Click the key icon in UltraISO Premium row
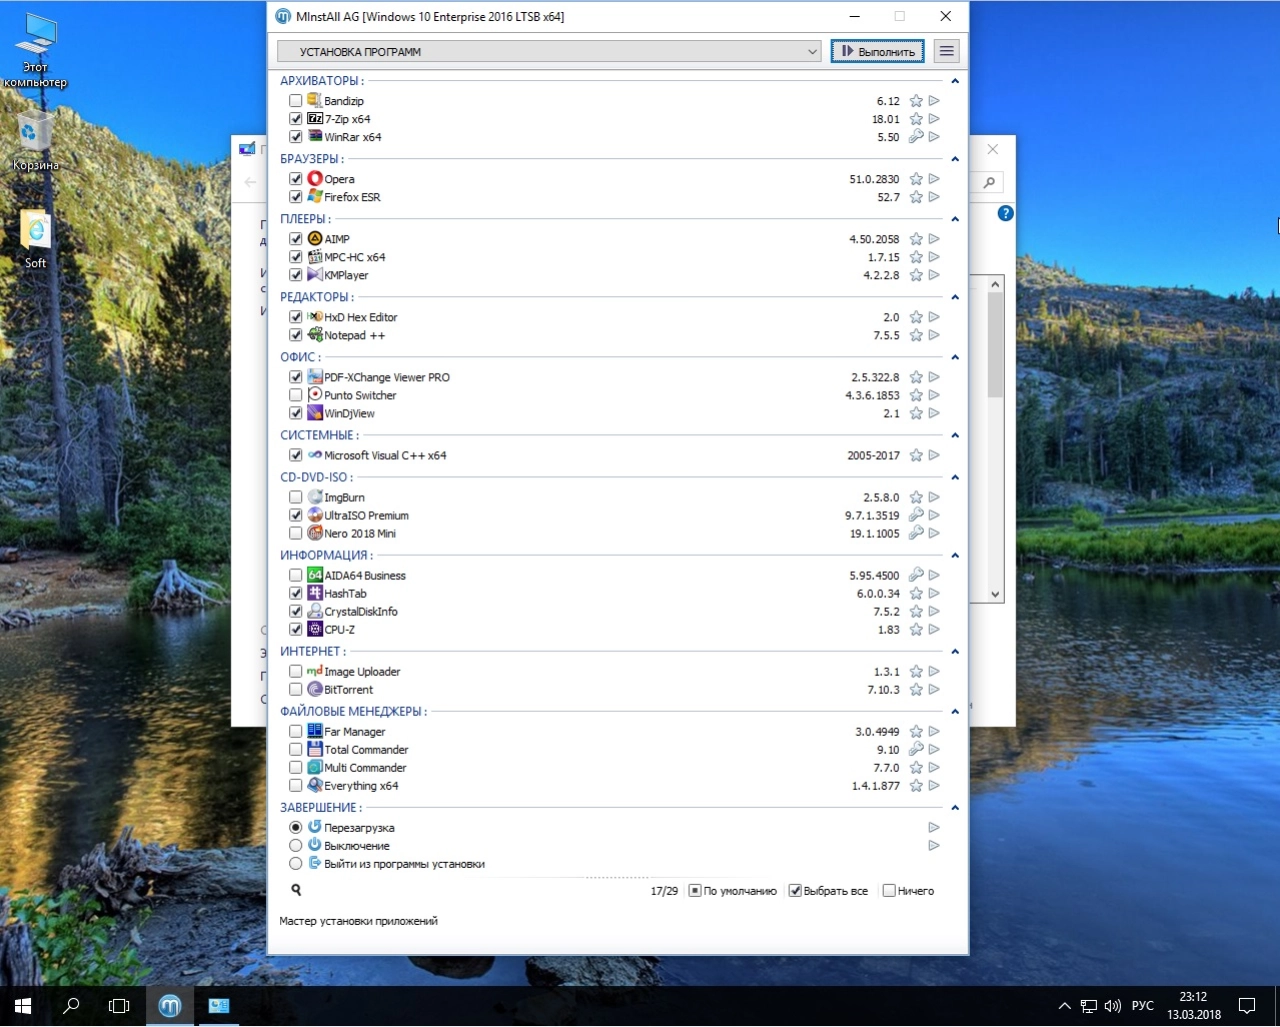 (916, 515)
